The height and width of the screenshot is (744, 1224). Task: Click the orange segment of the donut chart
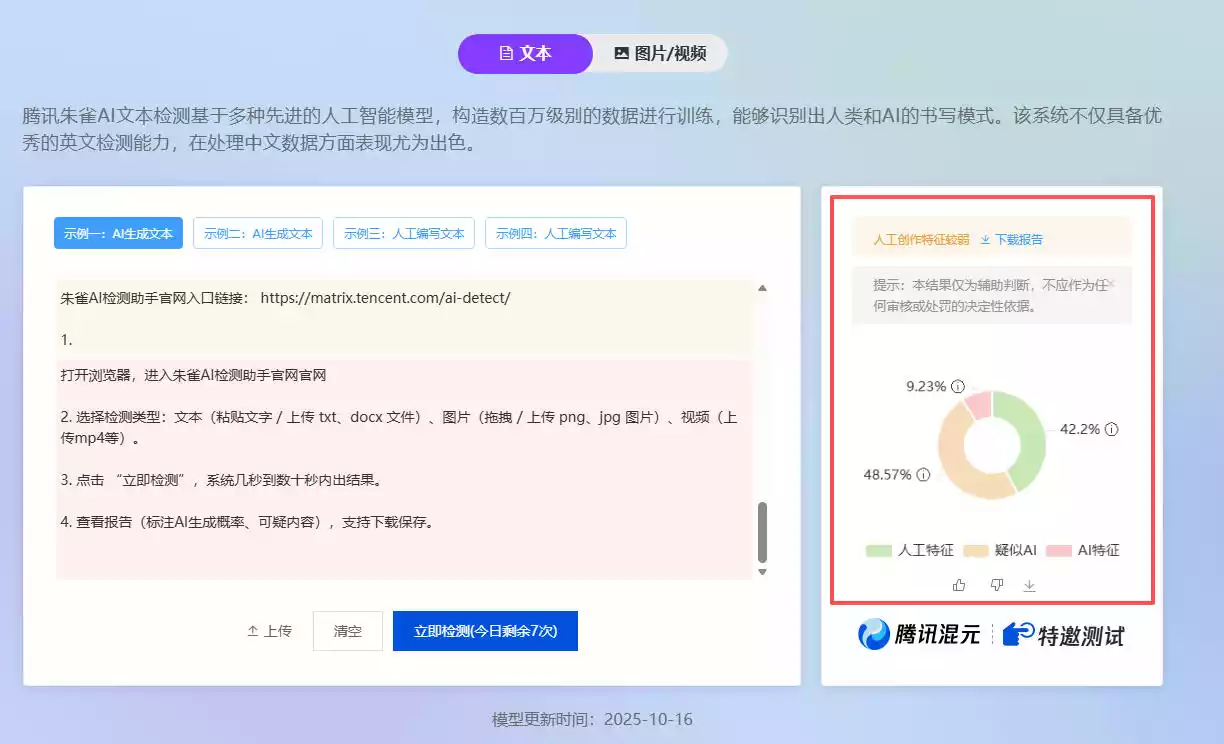tap(957, 460)
